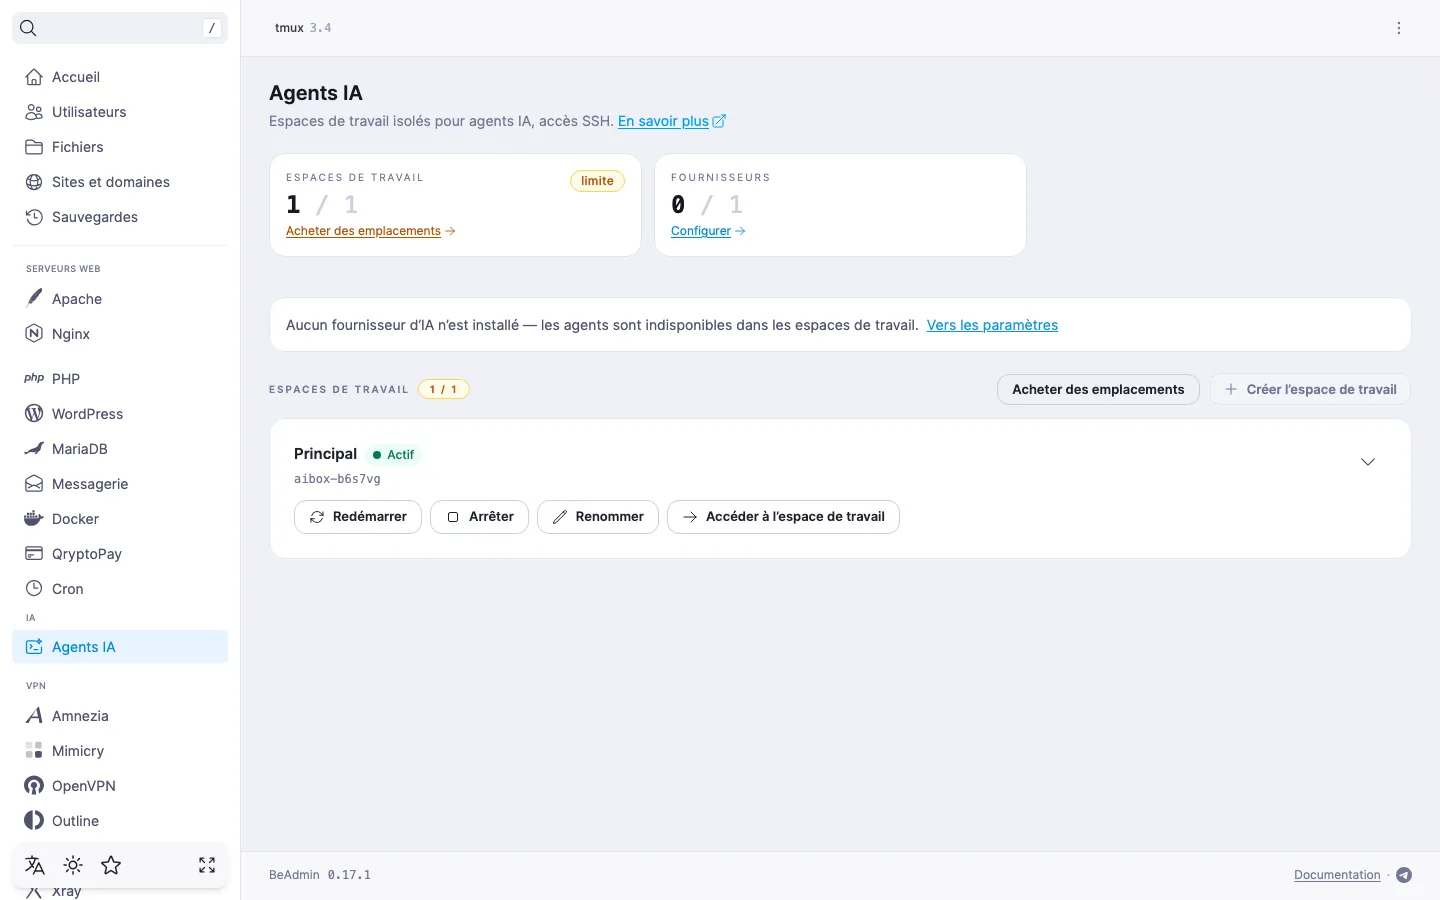Screen dimensions: 1440x900
Task: Go to OpenVPN page
Action: [x=120, y=786]
